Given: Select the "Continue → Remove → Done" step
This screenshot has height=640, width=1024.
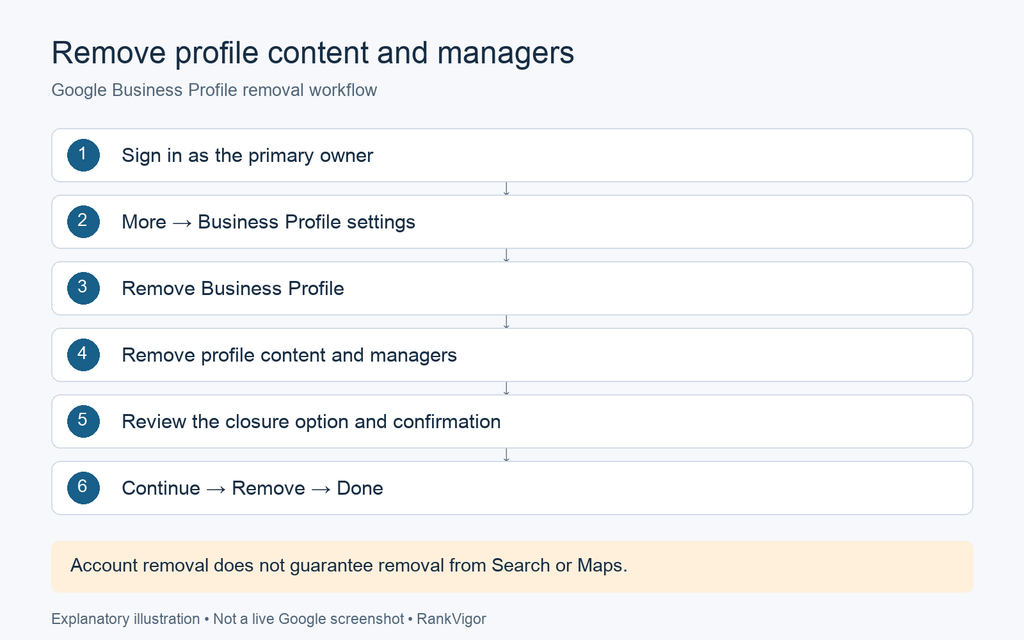Looking at the screenshot, I should click(512, 488).
